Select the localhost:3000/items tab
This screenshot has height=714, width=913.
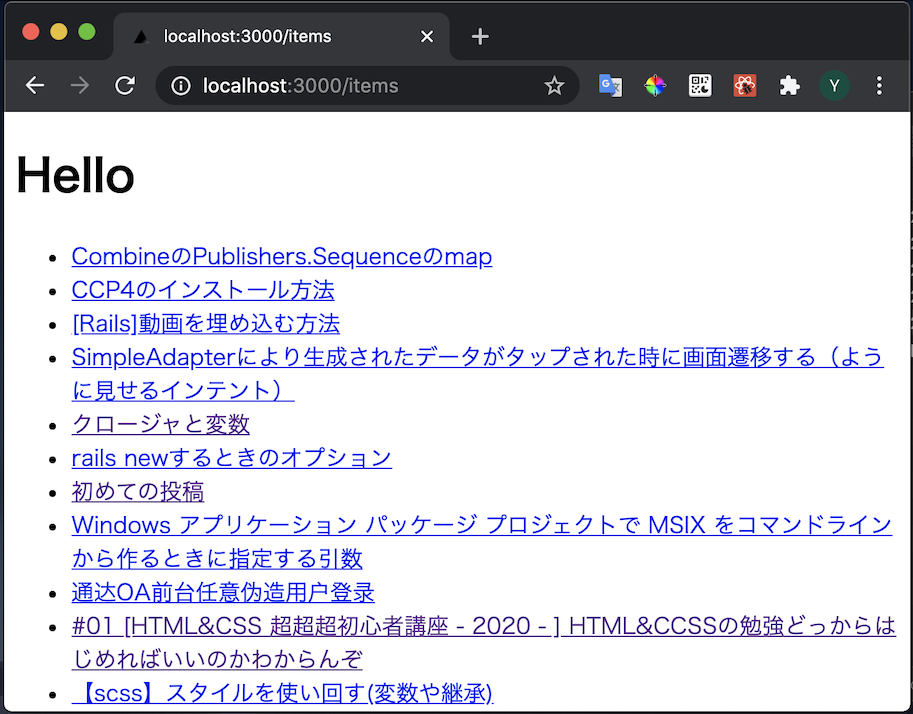pyautogui.click(x=281, y=36)
